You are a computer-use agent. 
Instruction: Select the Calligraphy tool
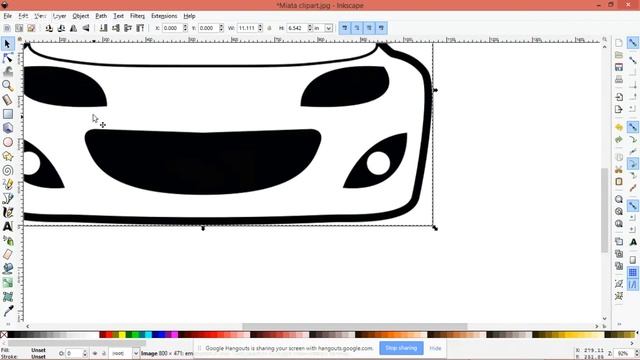(7, 213)
